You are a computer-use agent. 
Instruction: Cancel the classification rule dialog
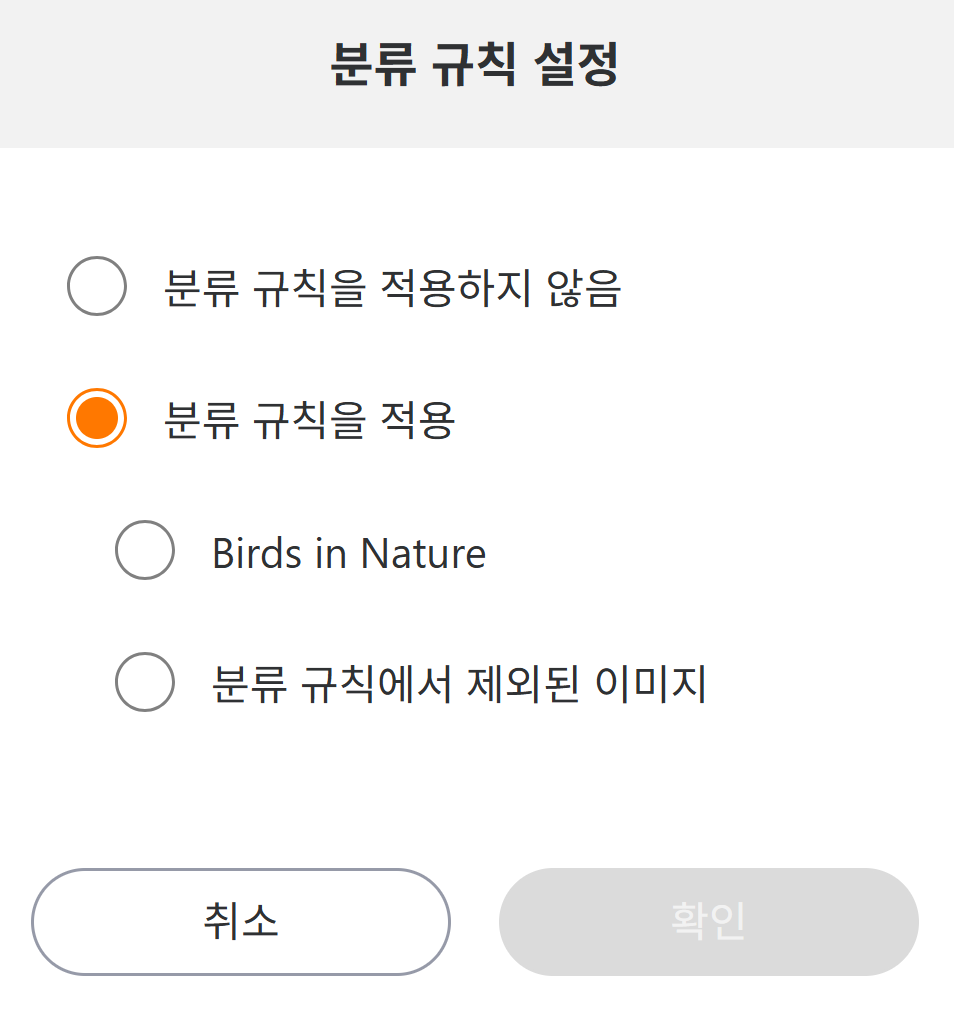240,921
